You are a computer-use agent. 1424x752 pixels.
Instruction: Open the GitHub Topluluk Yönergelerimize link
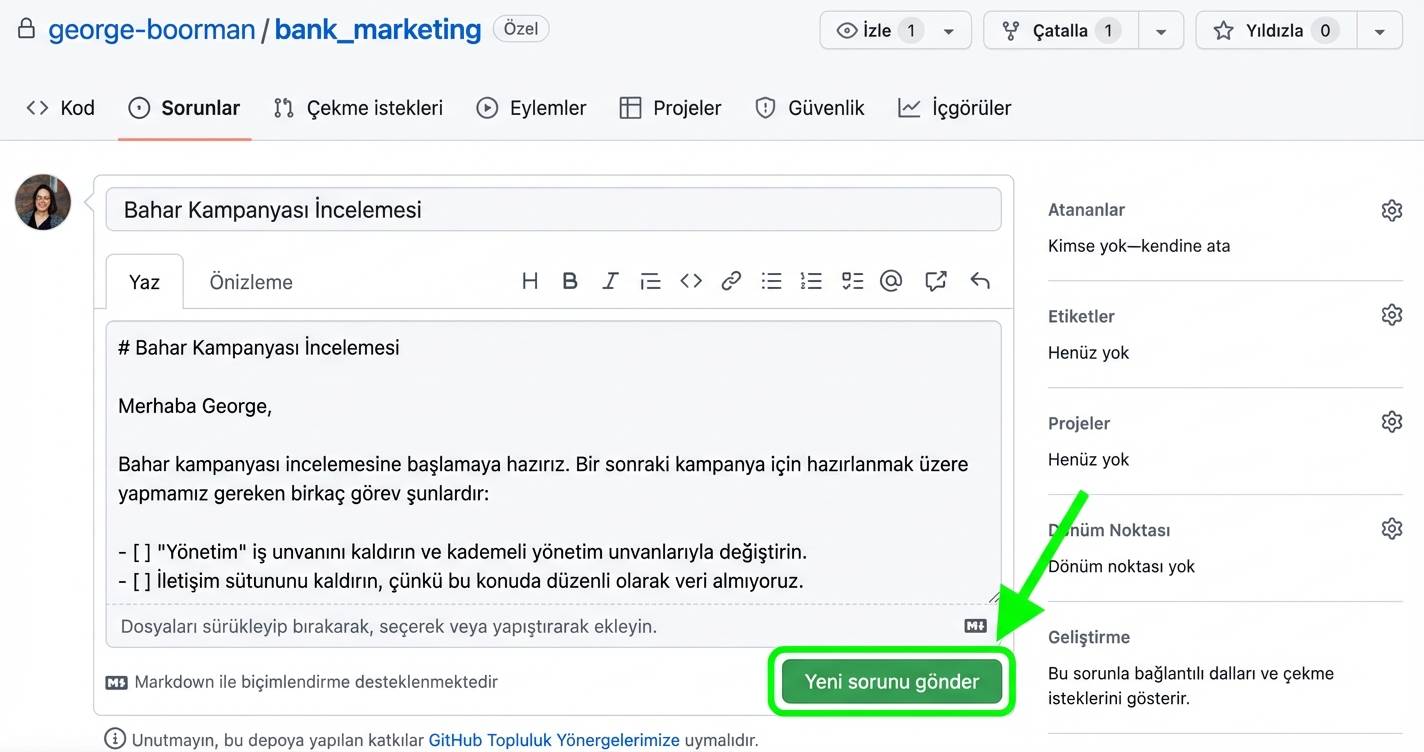click(554, 740)
